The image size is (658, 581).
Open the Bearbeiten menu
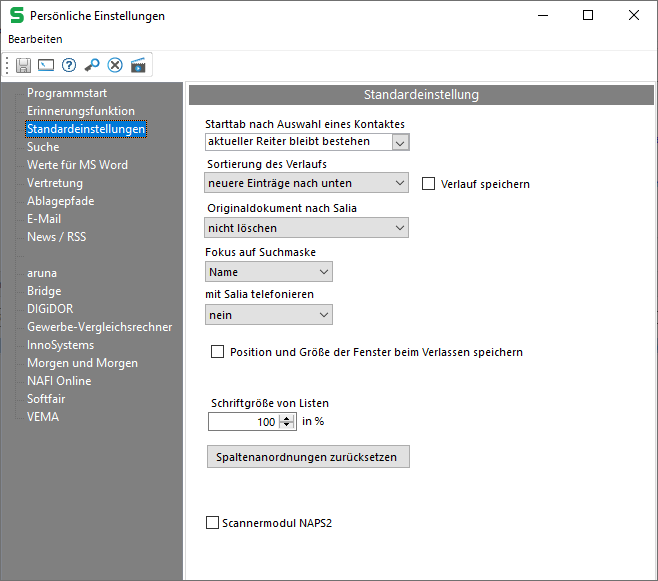coord(35,39)
